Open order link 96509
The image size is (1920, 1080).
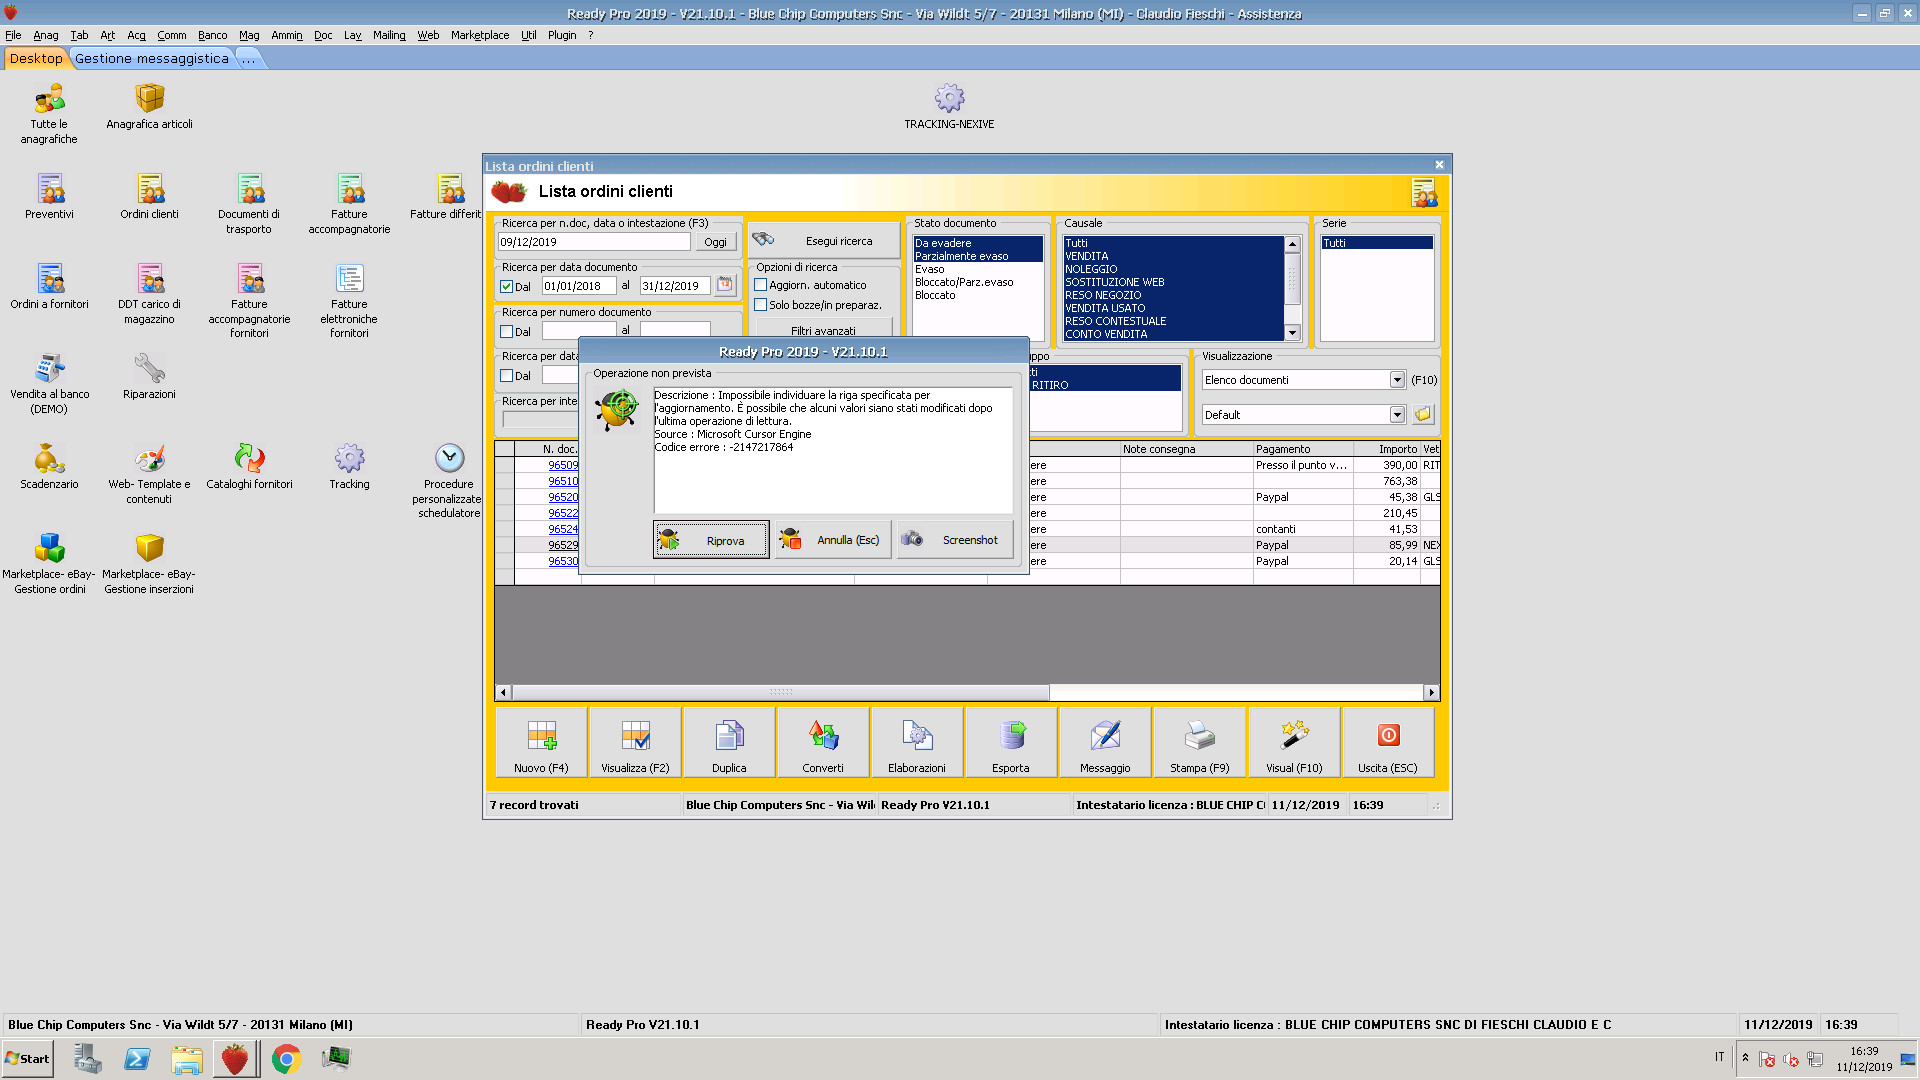point(563,465)
